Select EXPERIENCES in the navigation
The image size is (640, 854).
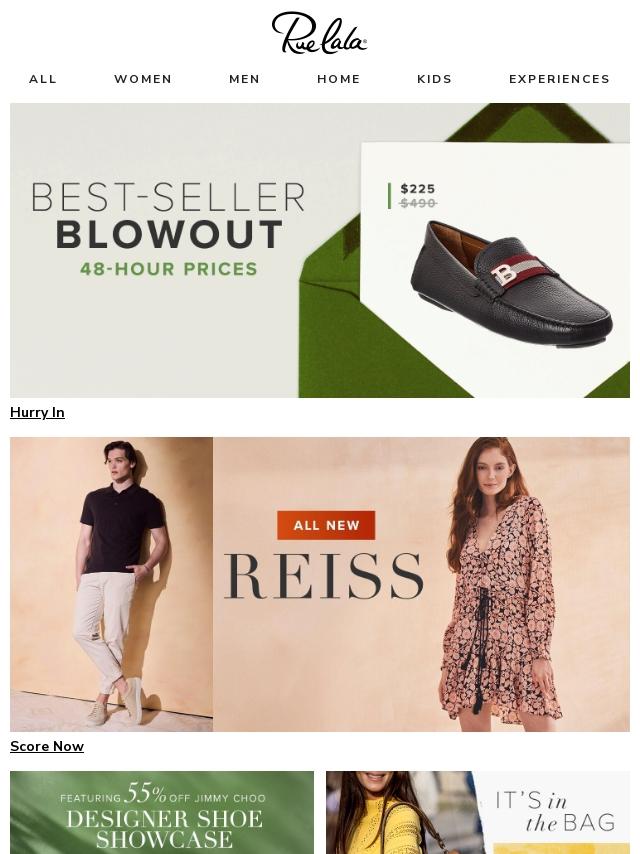point(559,79)
